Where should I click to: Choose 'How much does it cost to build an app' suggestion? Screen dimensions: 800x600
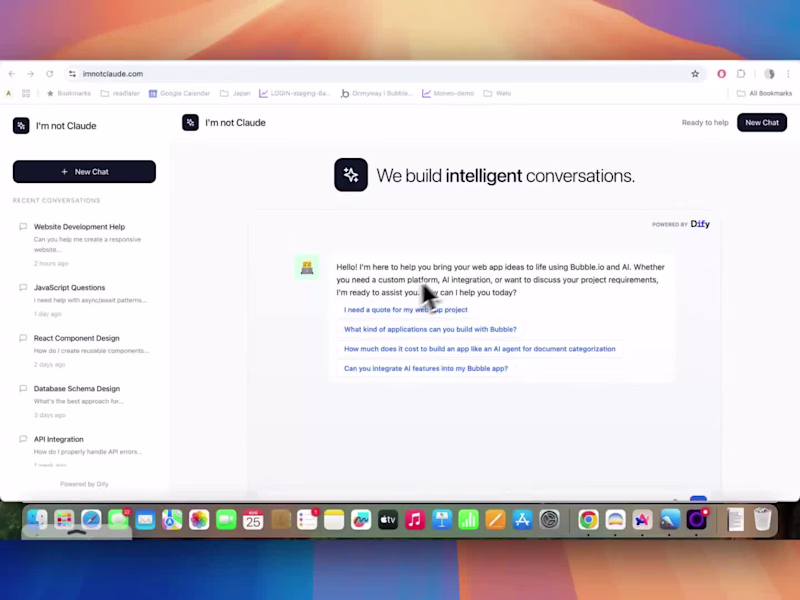pos(480,349)
